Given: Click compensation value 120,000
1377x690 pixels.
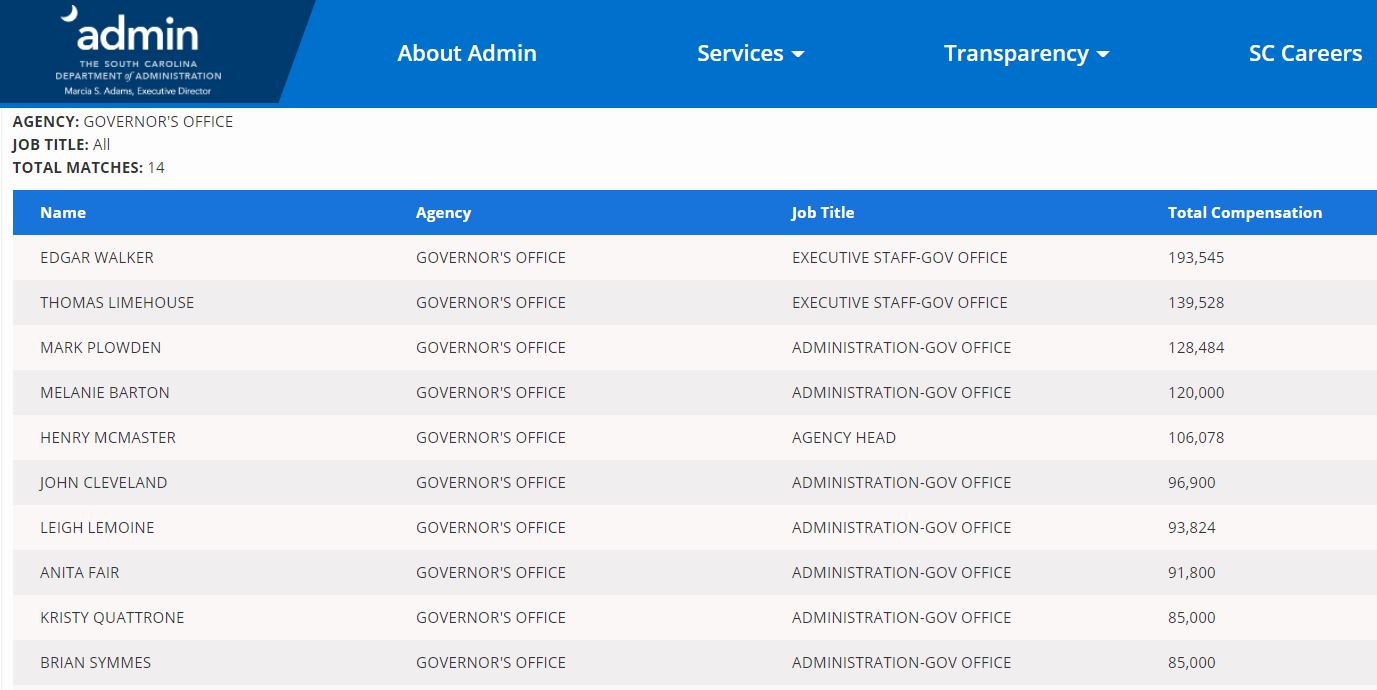Looking at the screenshot, I should click(1196, 392).
